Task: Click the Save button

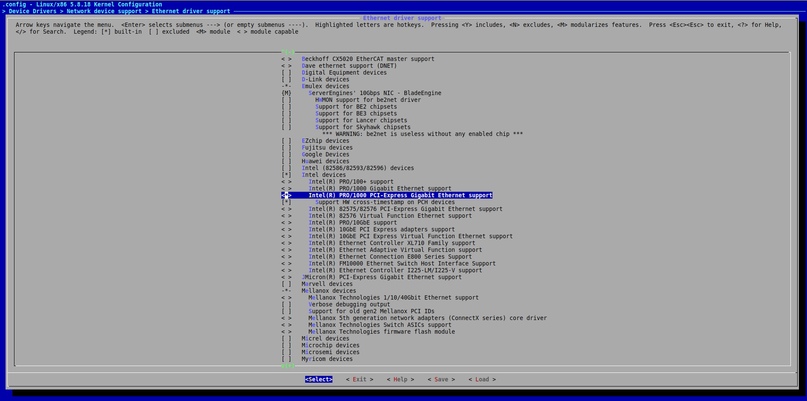Action: point(441,379)
